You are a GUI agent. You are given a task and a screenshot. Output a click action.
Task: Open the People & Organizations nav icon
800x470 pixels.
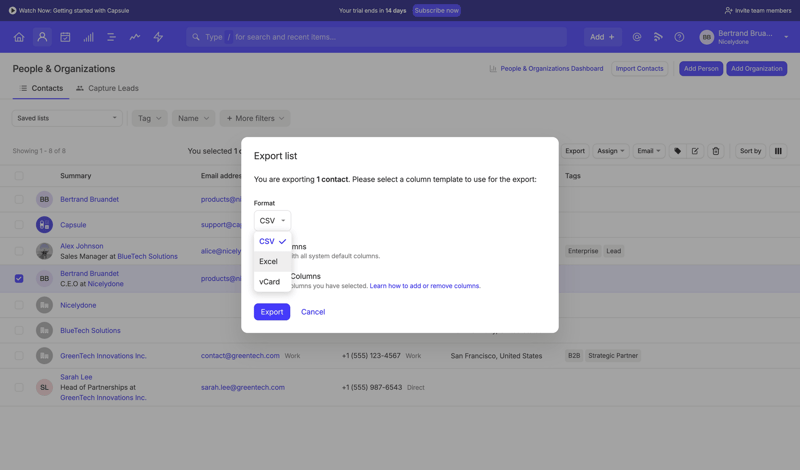[42, 37]
